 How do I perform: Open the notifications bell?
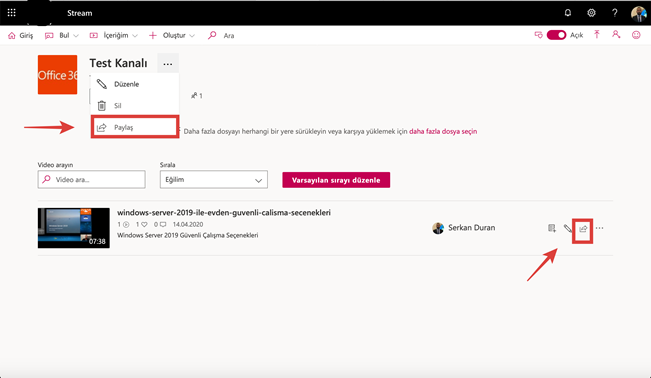(x=568, y=13)
